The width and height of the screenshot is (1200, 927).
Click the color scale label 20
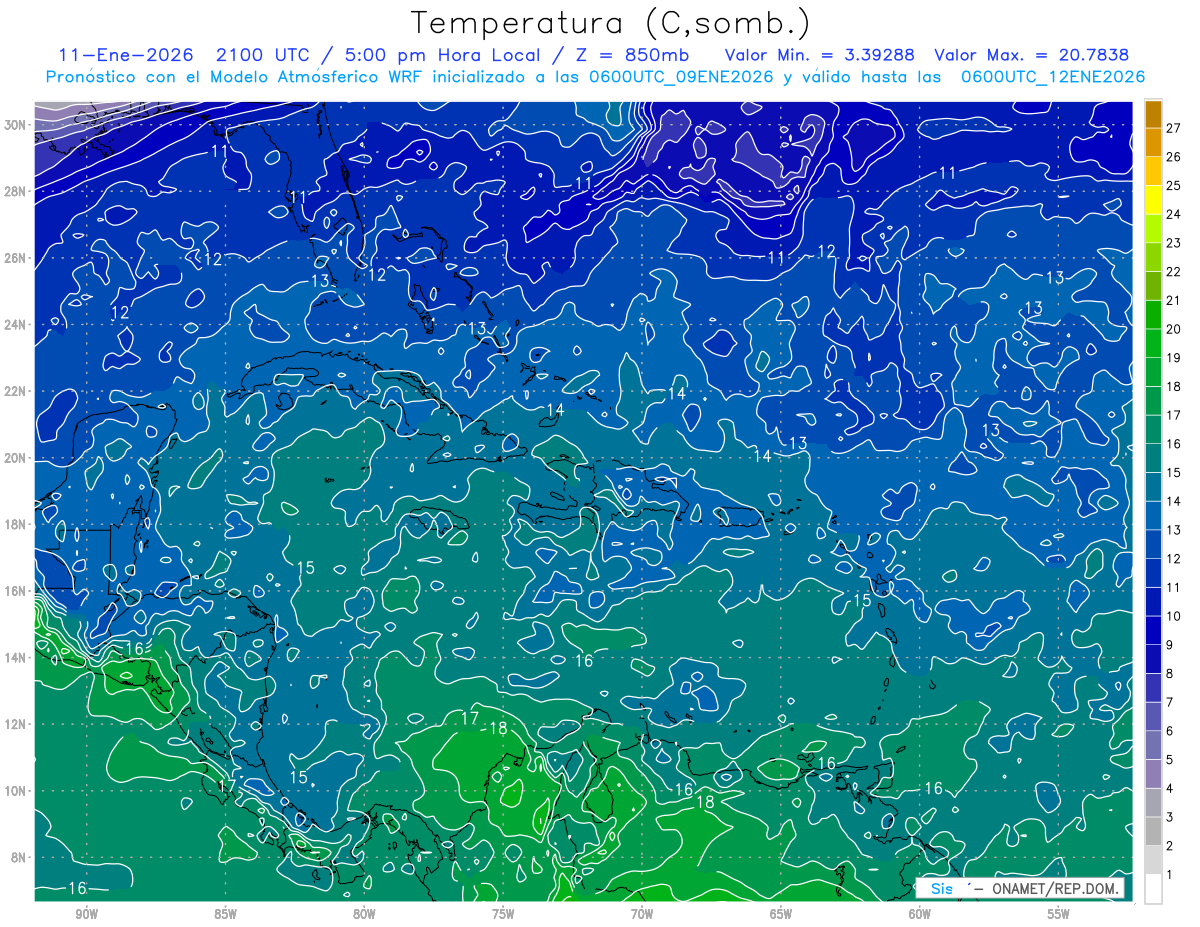pyautogui.click(x=1174, y=329)
